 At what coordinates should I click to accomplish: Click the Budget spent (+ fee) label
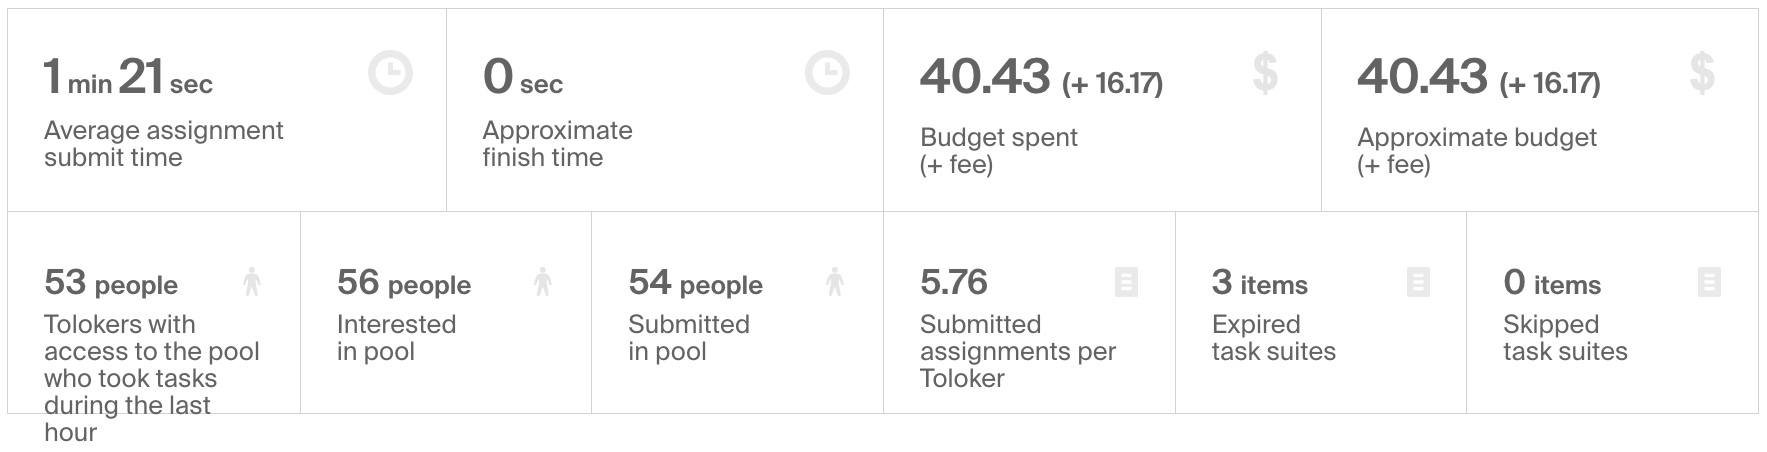pyautogui.click(x=998, y=151)
